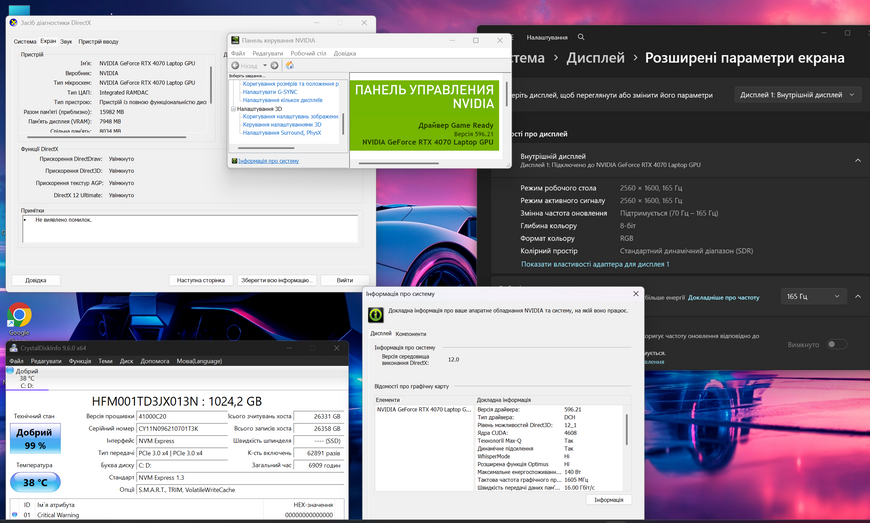The height and width of the screenshot is (523, 870).
Task: Select NVIDIA GeForce RTX 4070 Laptop G... list item
Action: [x=424, y=409]
